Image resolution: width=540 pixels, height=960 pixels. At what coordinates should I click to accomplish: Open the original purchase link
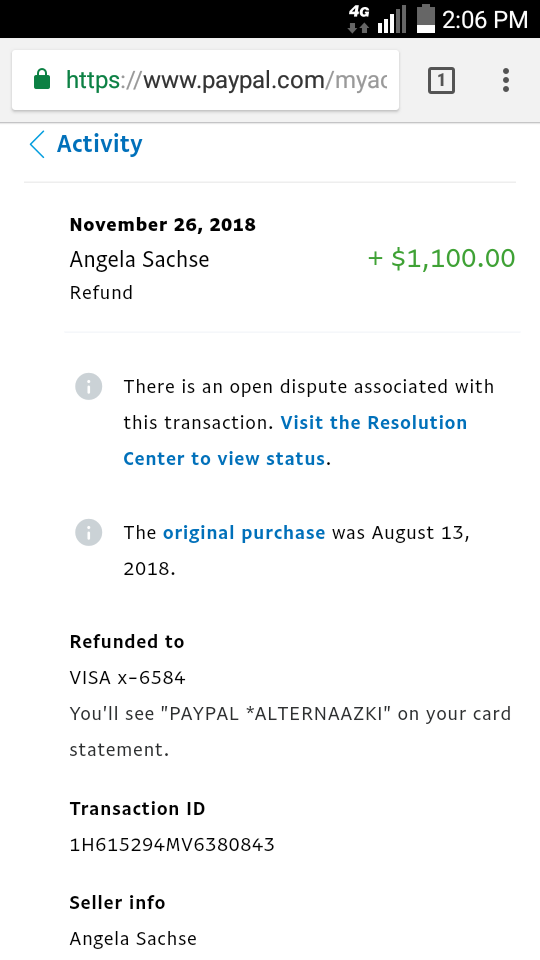pos(244,532)
